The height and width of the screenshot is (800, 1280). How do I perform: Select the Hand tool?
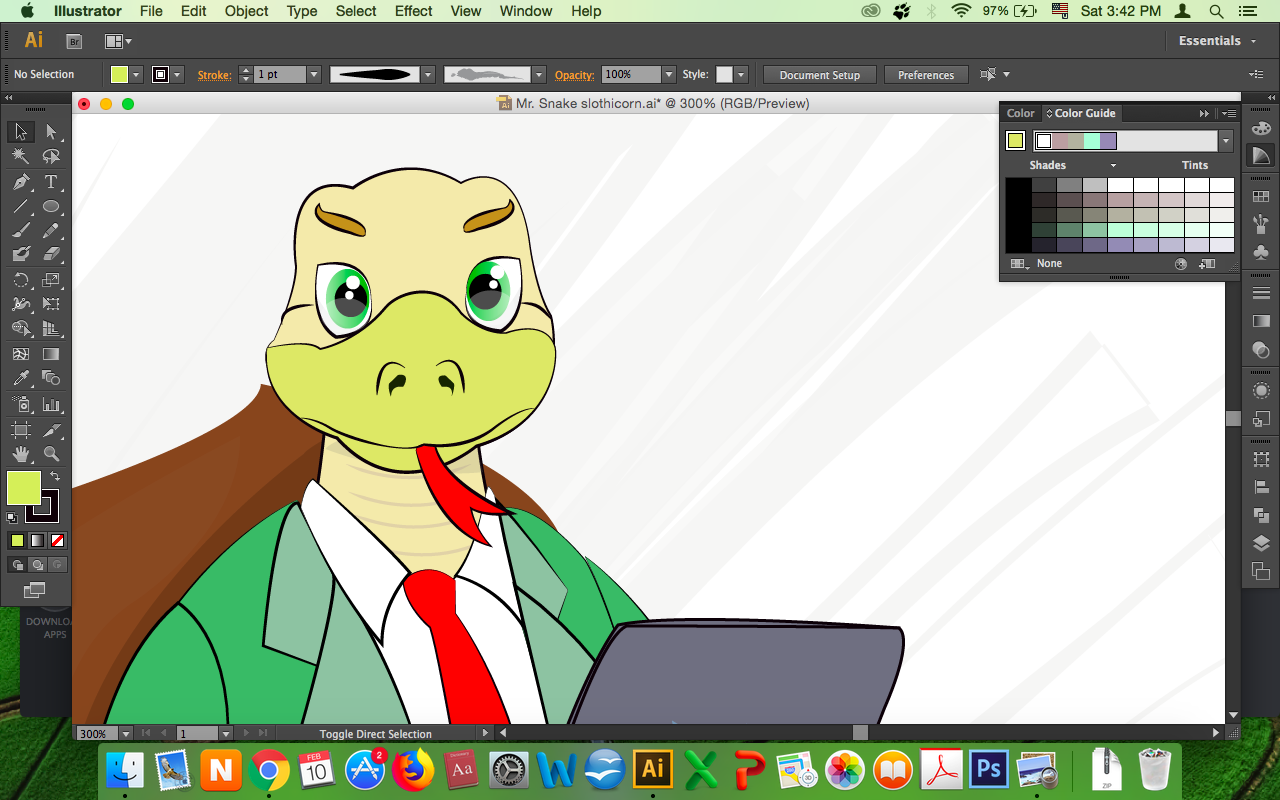(x=20, y=454)
